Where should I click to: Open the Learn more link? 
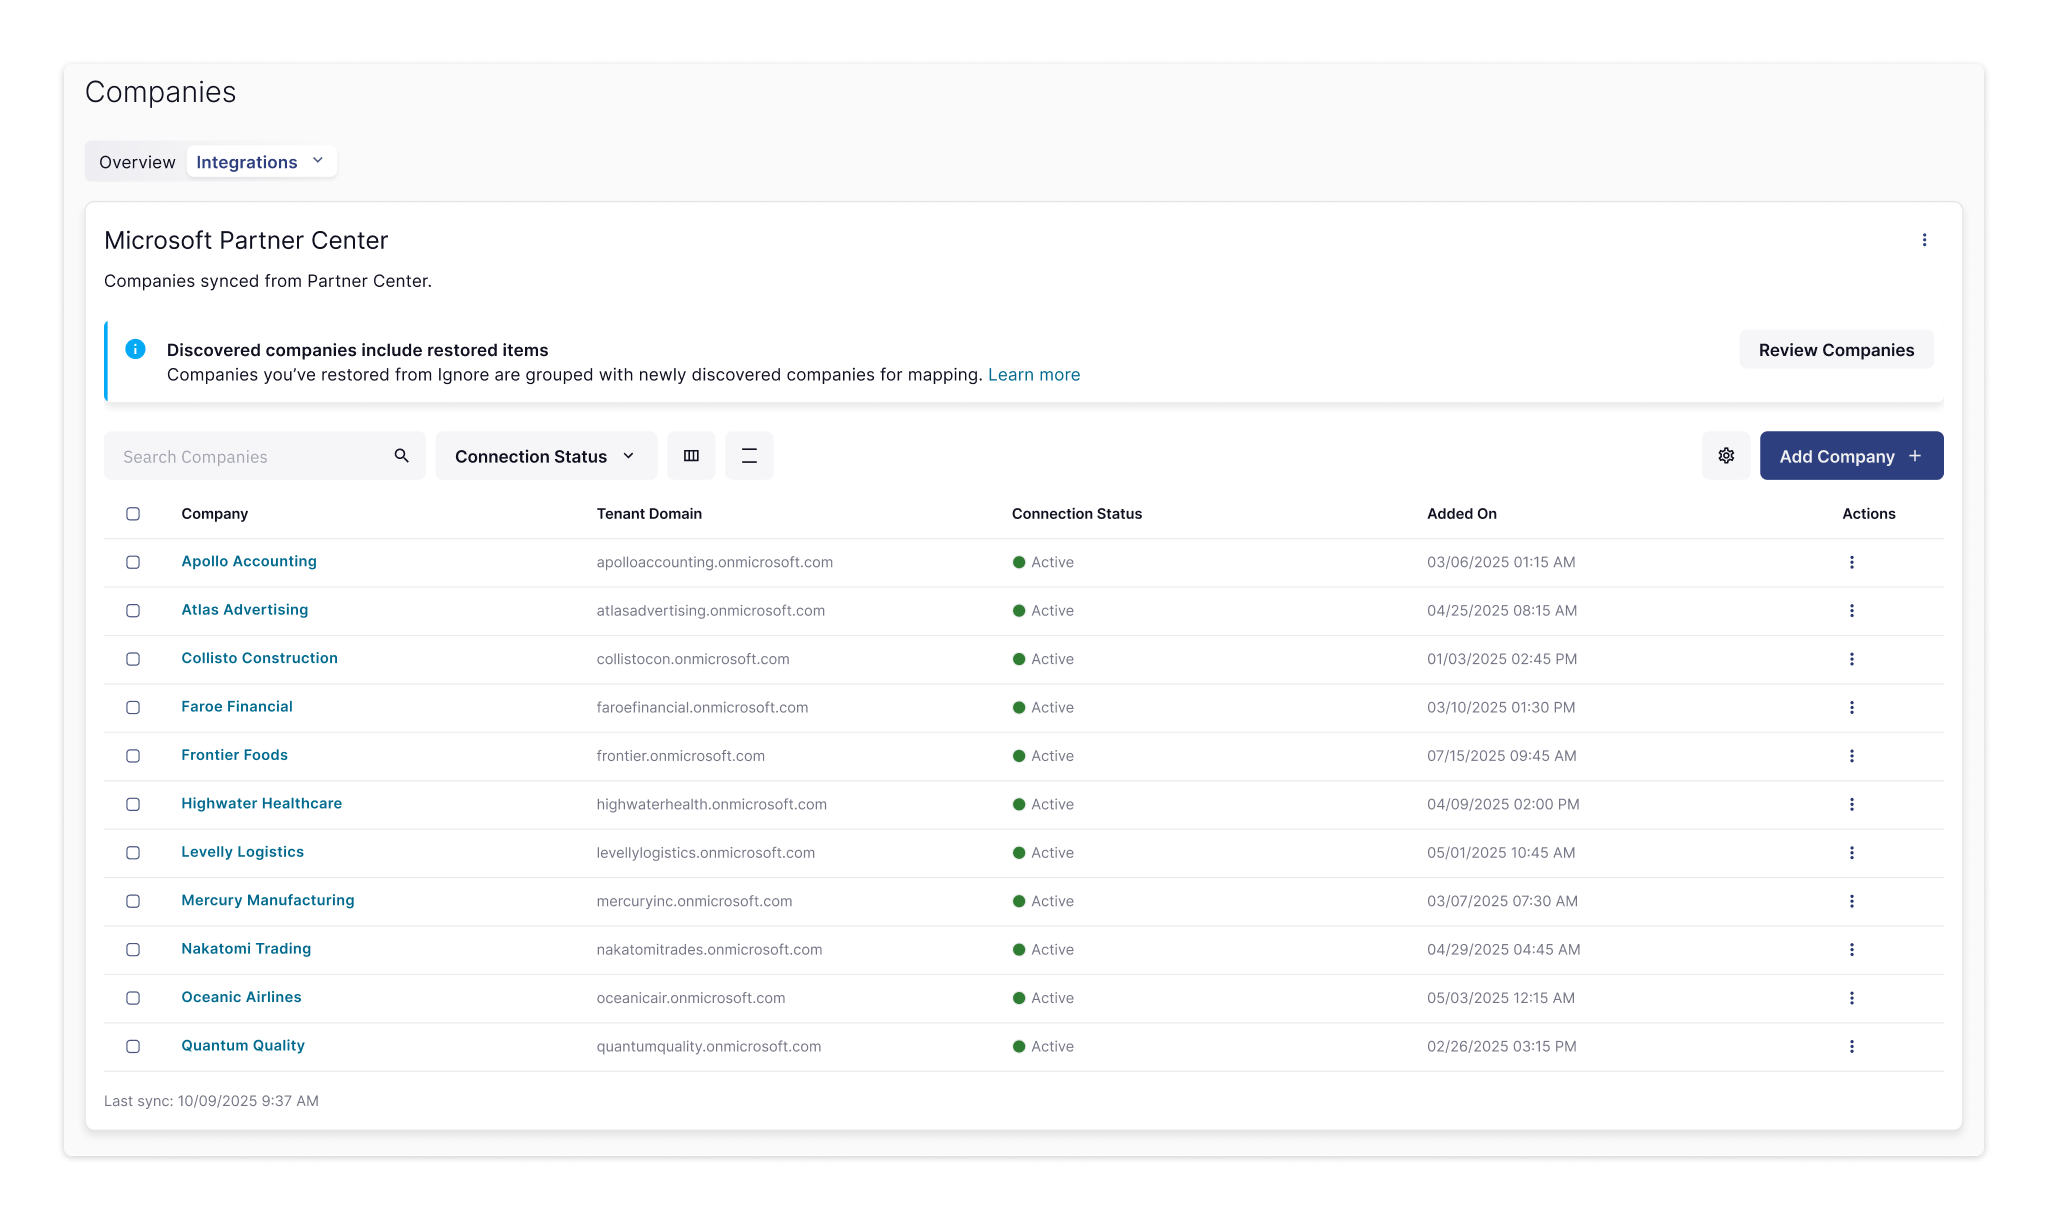tap(1034, 374)
